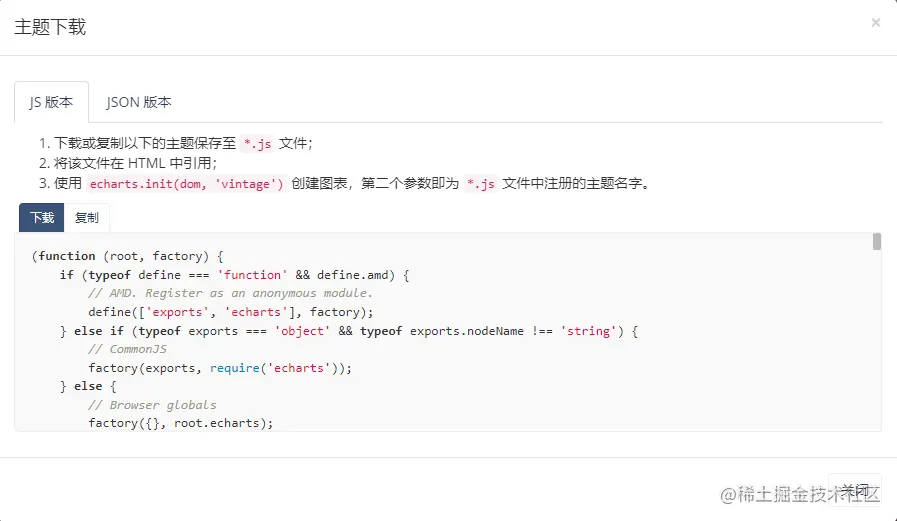This screenshot has height=521, width=897.
Task: Click the define(['exports', 'echarts'], factory) line
Action: (x=231, y=312)
